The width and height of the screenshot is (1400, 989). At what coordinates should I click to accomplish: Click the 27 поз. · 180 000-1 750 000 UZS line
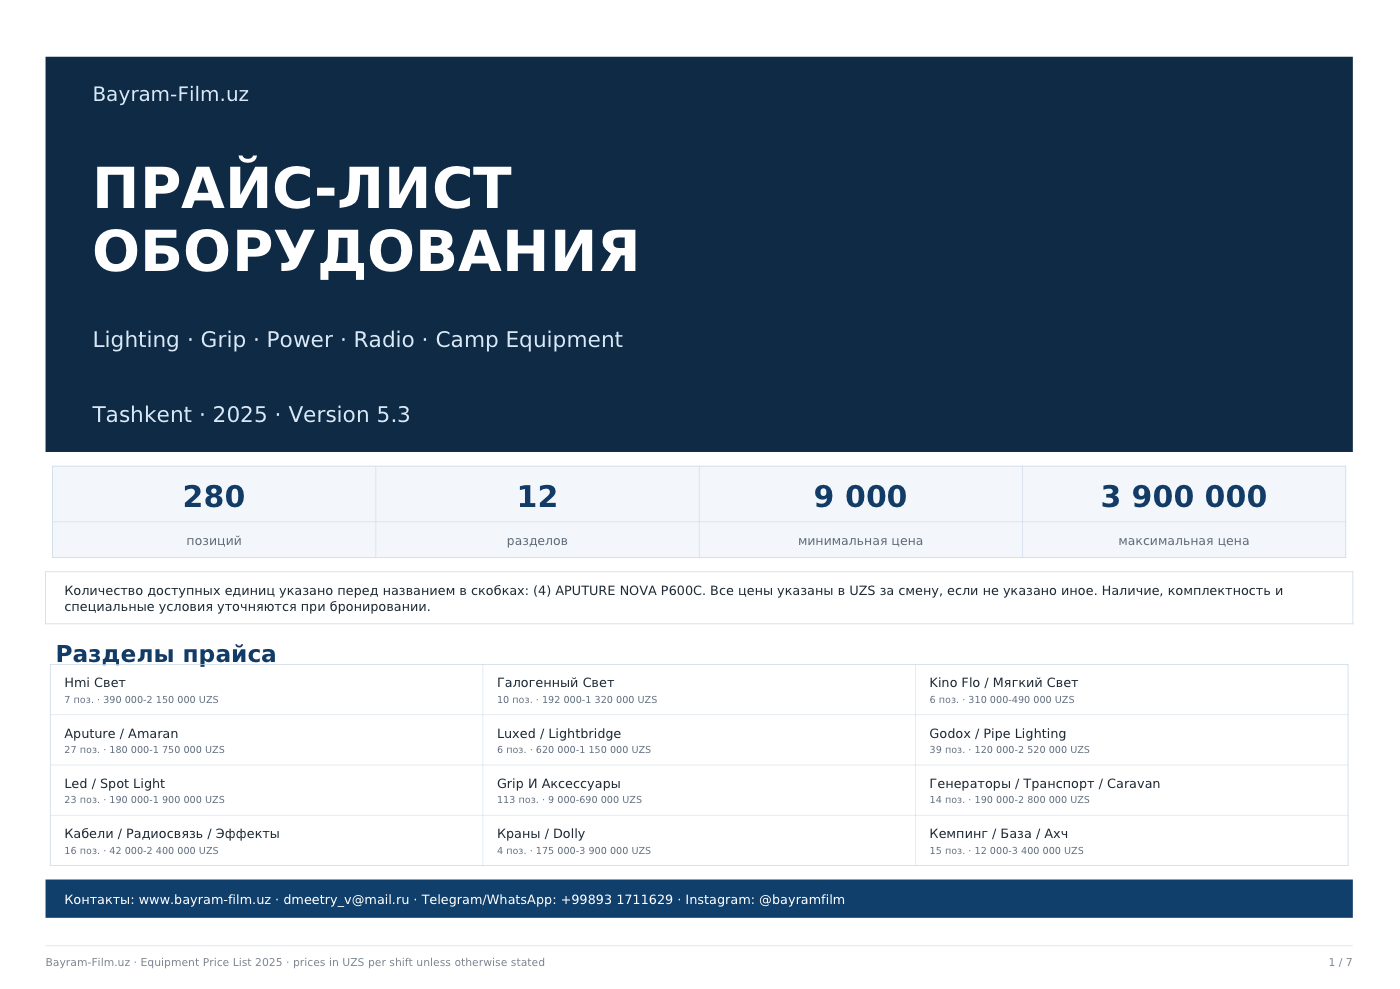(x=144, y=750)
